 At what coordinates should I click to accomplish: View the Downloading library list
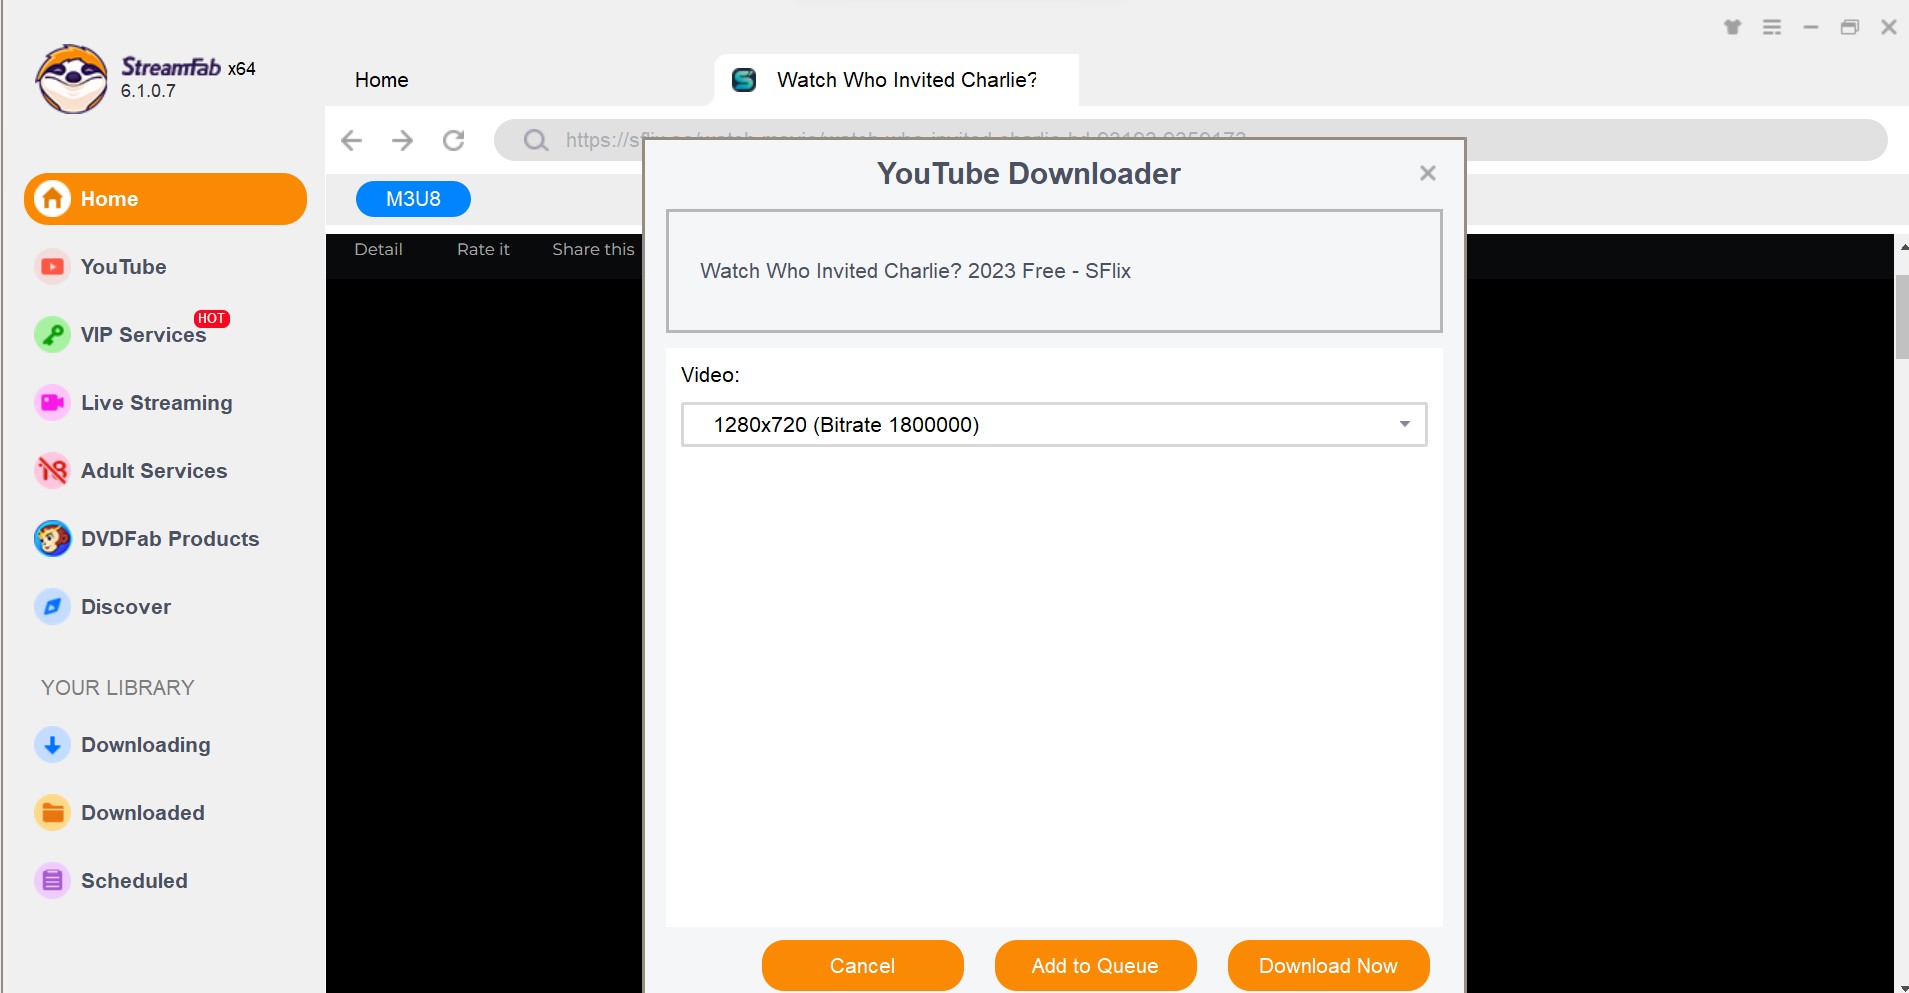coord(146,745)
